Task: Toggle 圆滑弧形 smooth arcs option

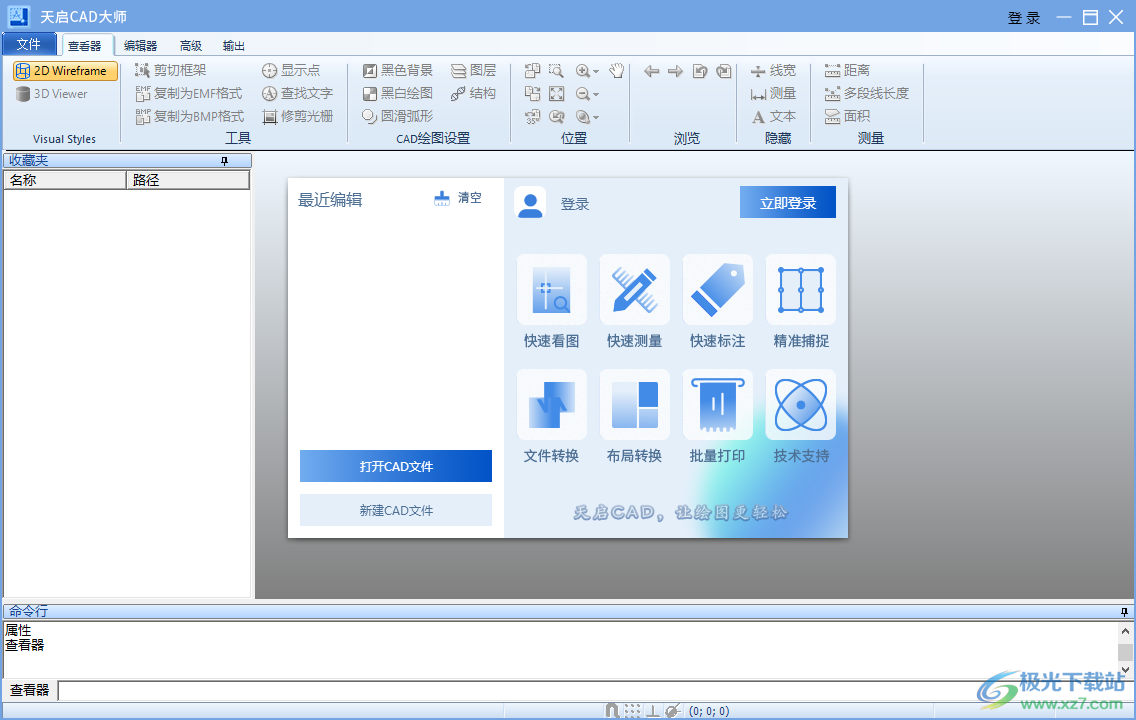Action: pos(398,116)
